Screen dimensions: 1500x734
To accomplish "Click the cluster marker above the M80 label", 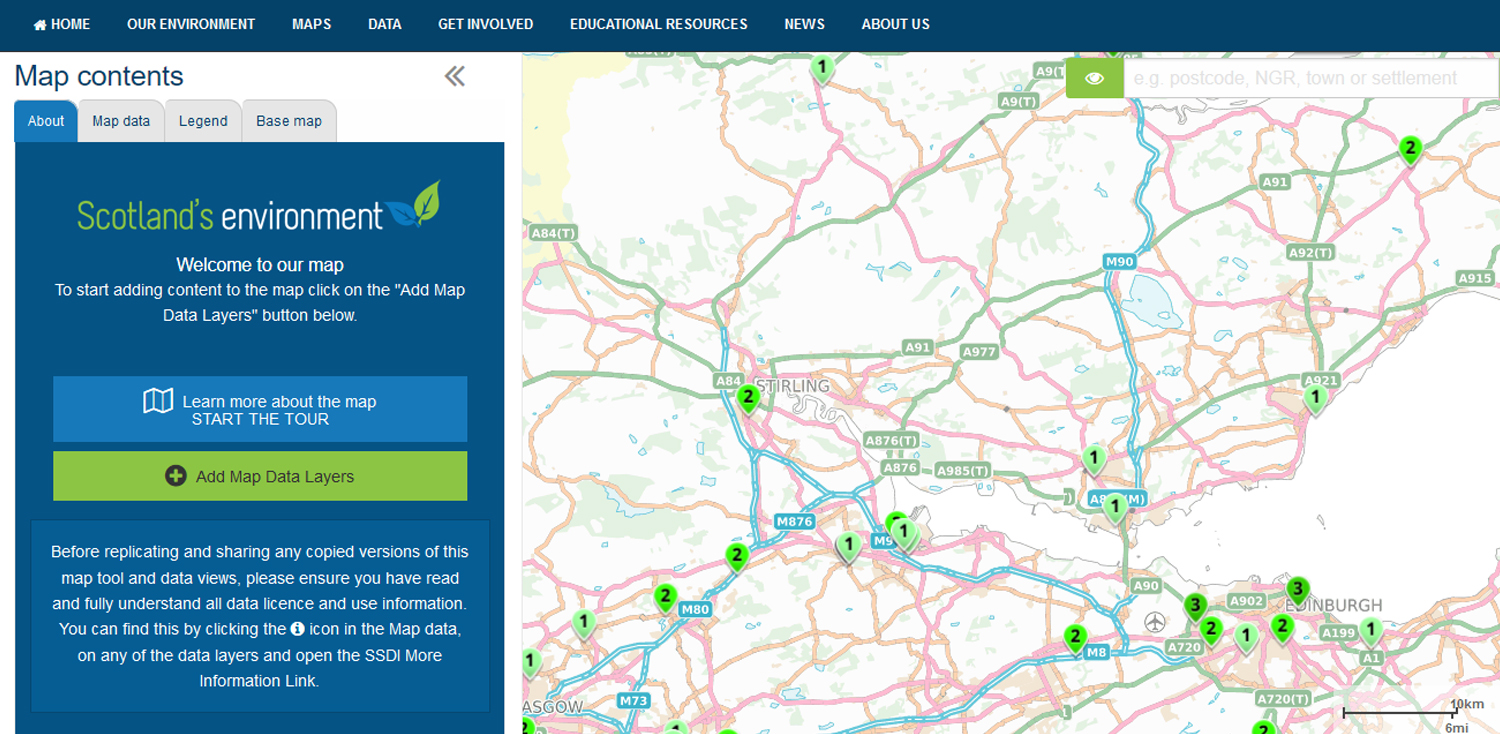I will (x=665, y=597).
